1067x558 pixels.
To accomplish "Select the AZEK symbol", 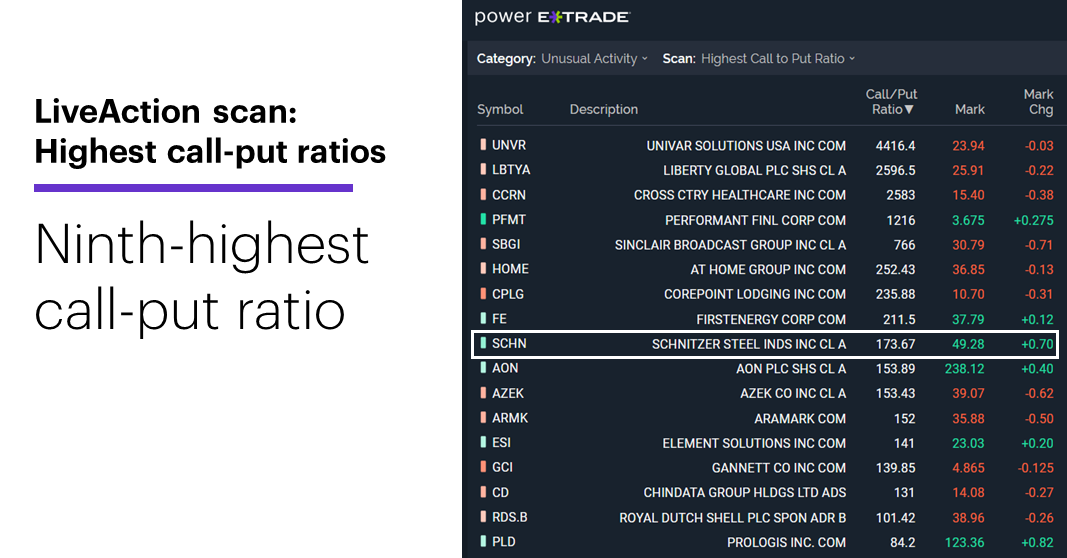I will click(x=508, y=393).
